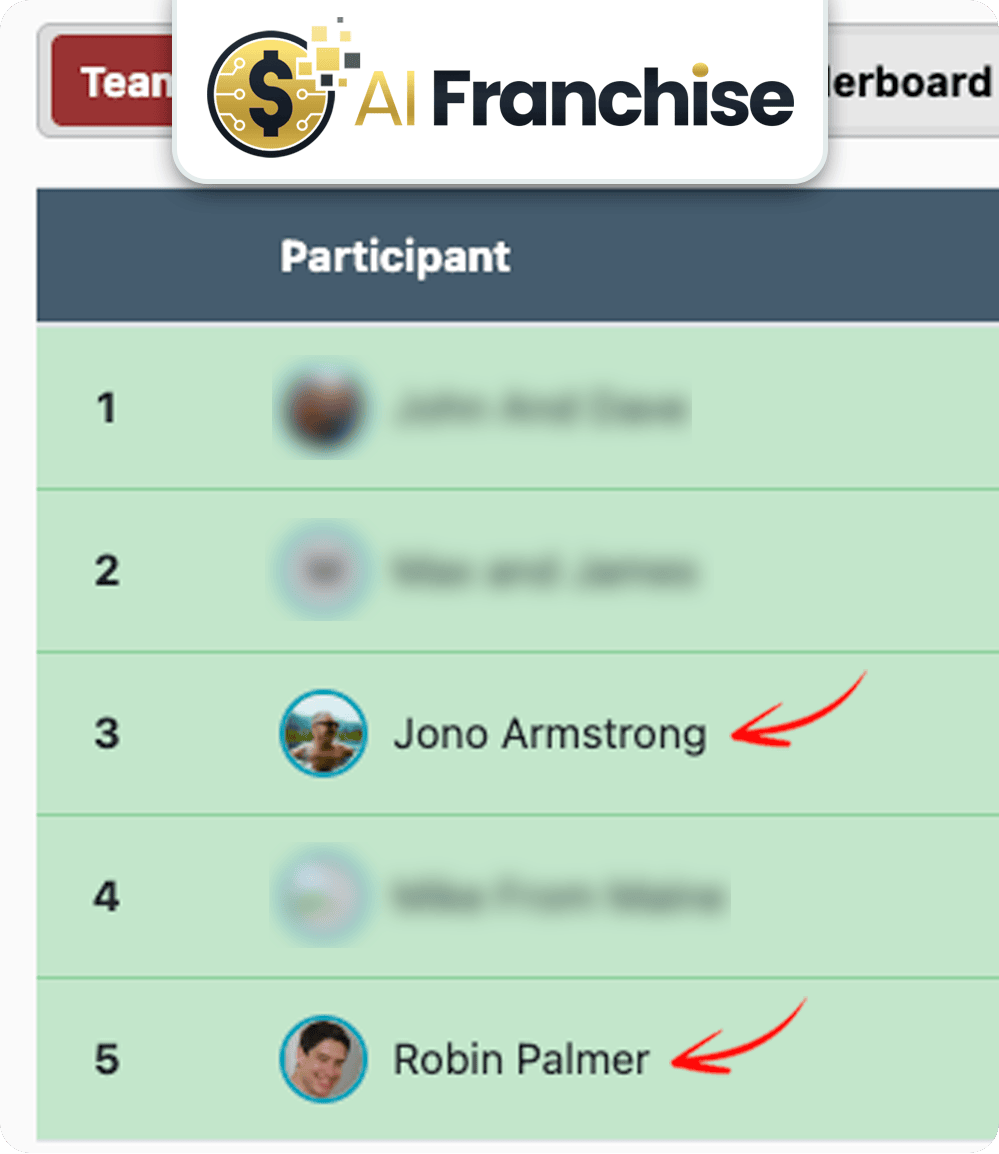This screenshot has height=1154, width=999.
Task: Select the Robin Palmer participant name
Action: point(521,1060)
